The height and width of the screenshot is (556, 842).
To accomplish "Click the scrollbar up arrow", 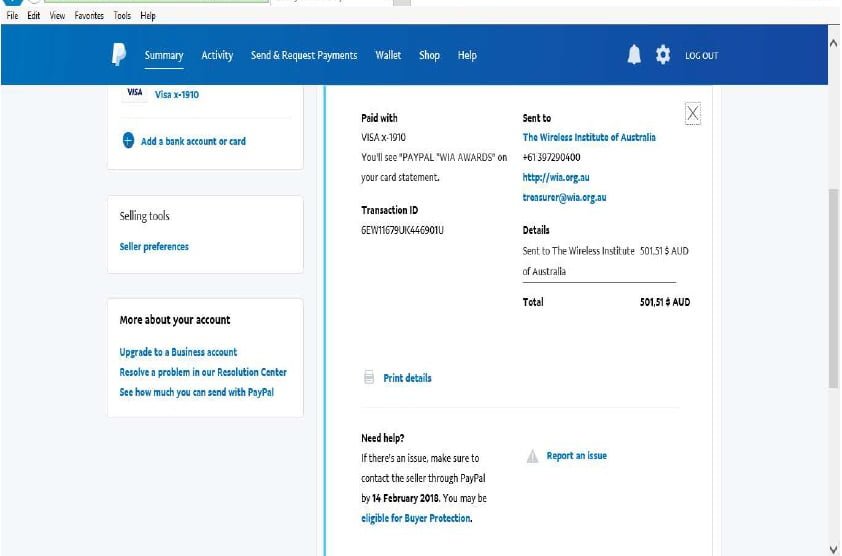I will click(x=833, y=43).
